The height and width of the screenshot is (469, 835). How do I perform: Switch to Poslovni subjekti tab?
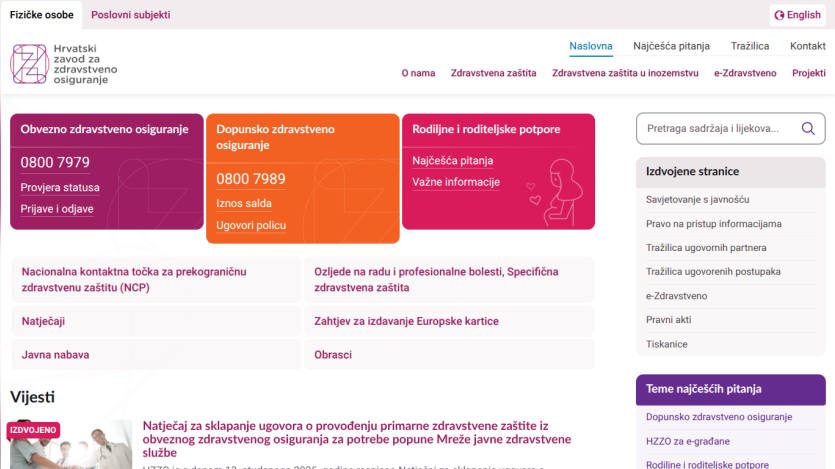coord(130,15)
